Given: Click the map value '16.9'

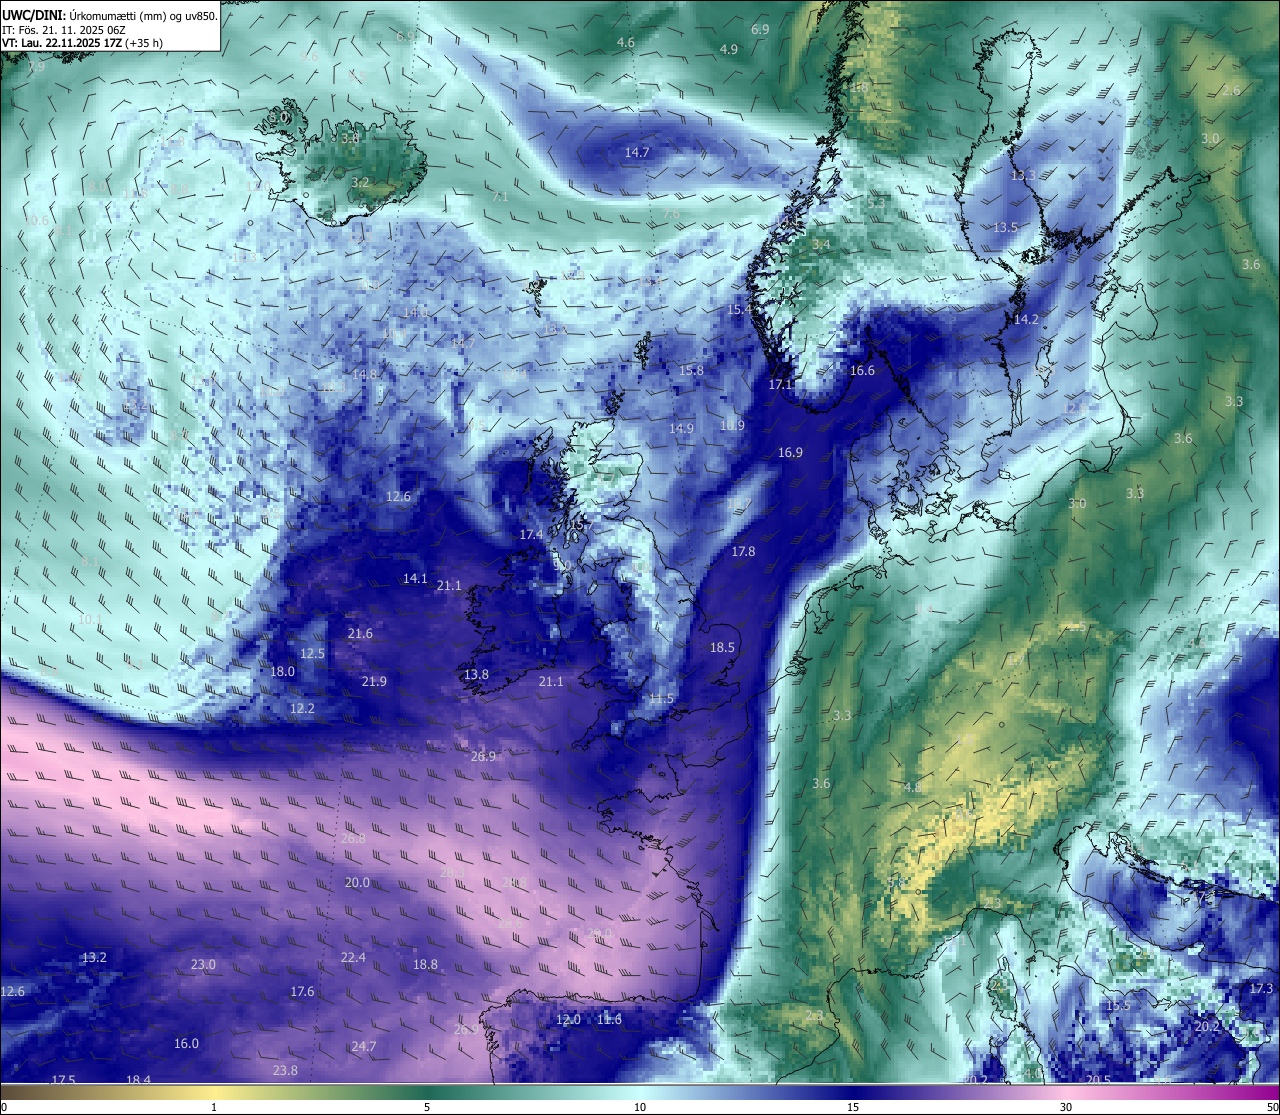Looking at the screenshot, I should tap(790, 453).
